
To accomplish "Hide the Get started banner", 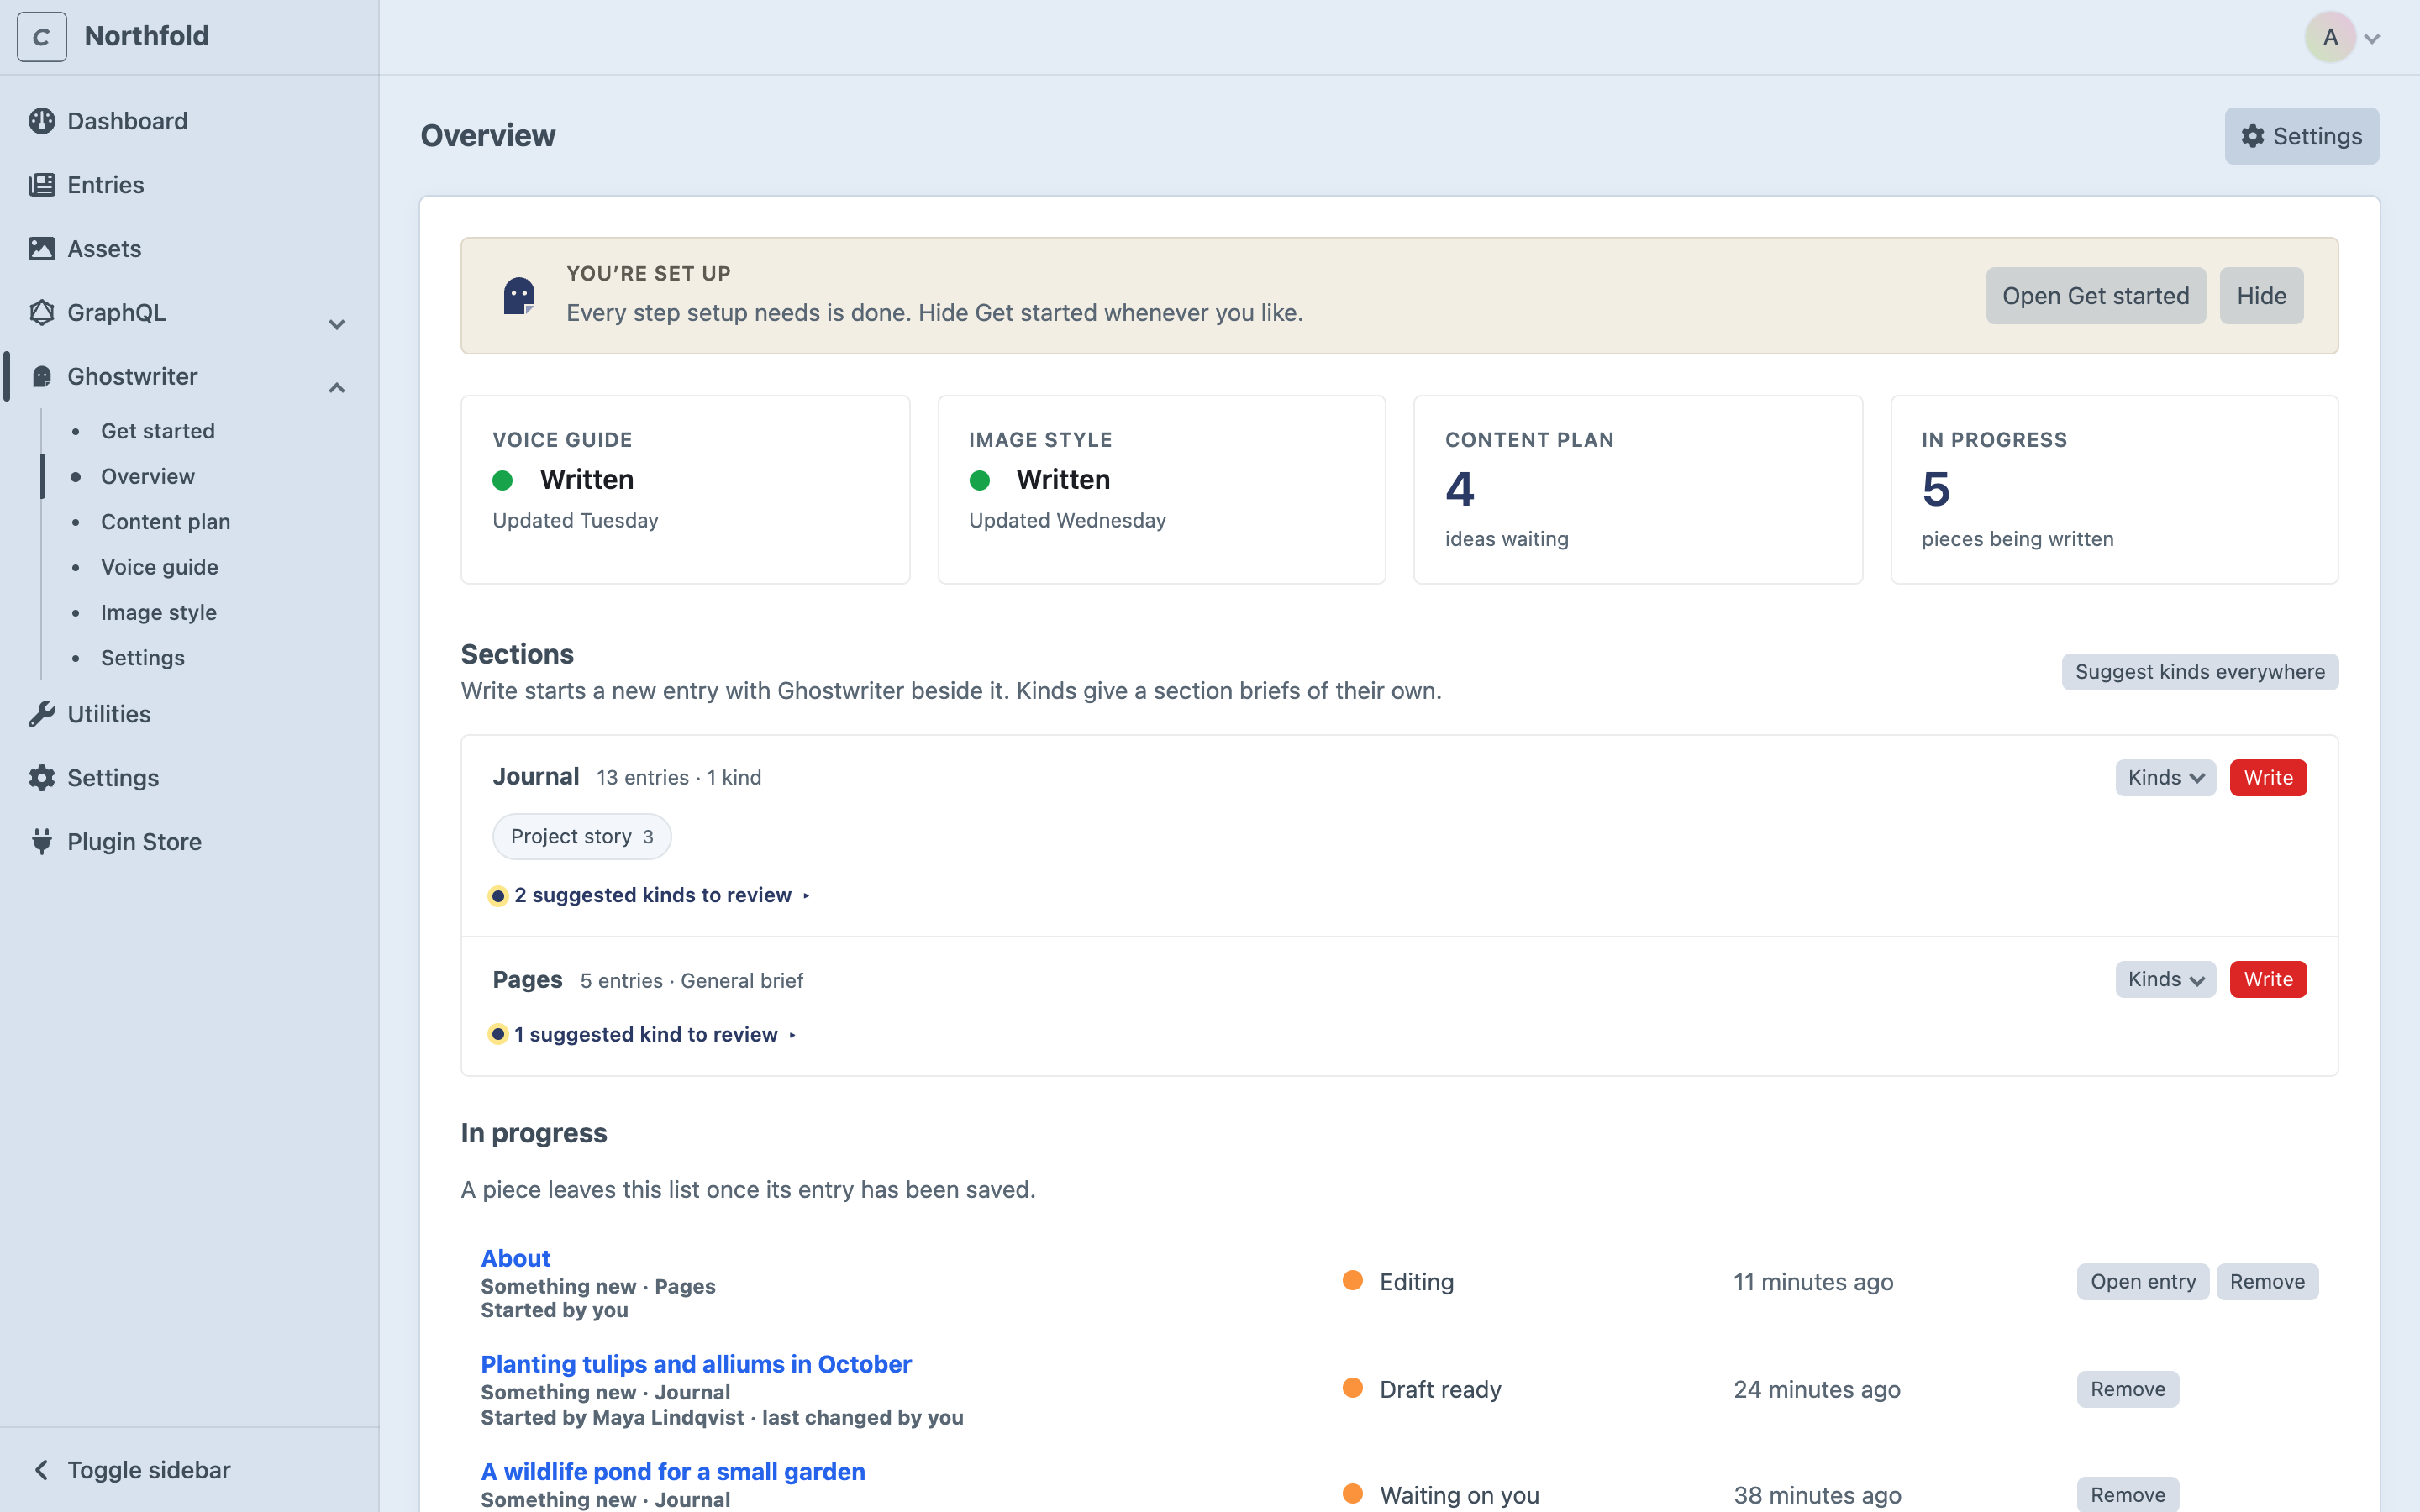I will [x=2261, y=296].
